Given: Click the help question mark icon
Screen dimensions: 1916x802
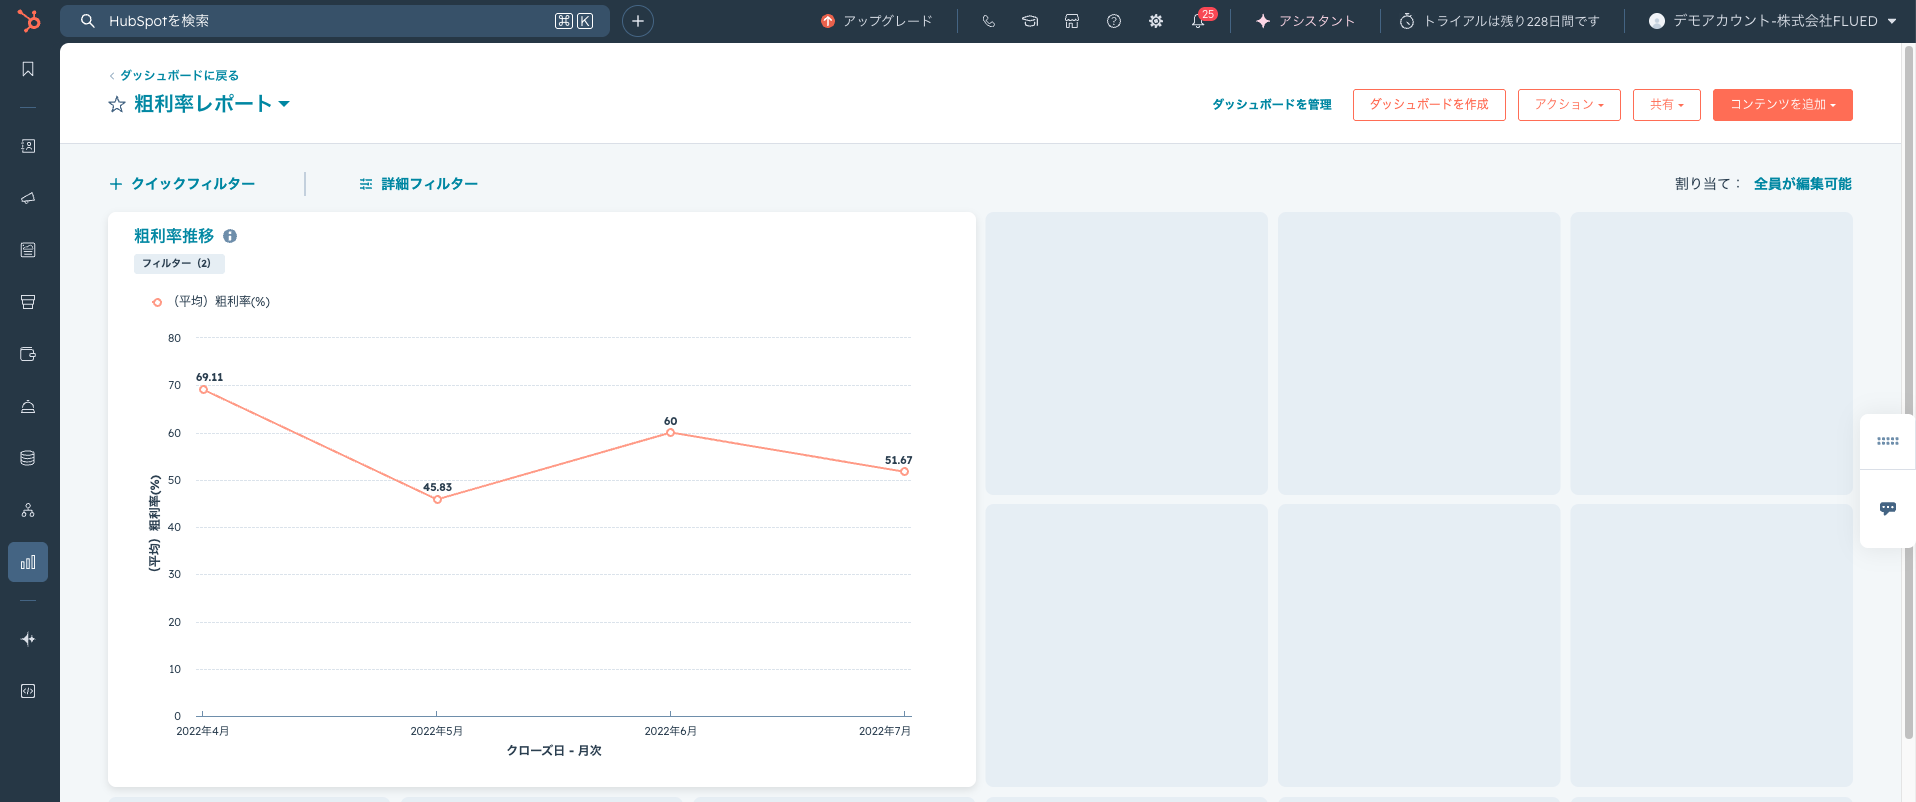Looking at the screenshot, I should click(1114, 21).
